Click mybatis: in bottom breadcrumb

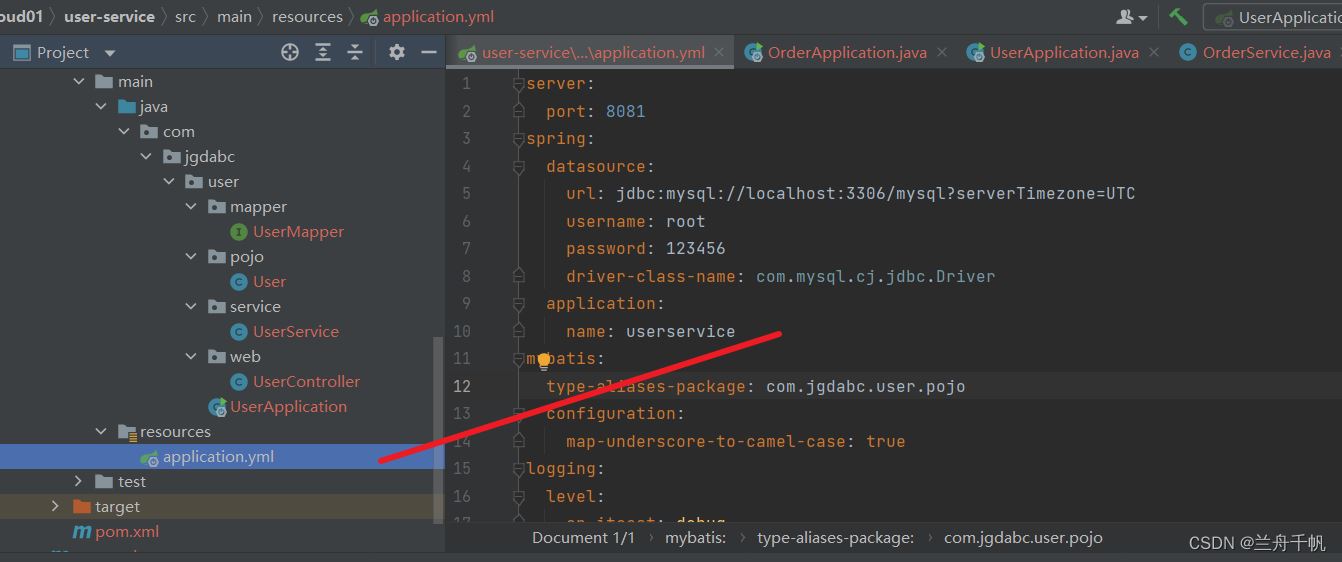point(696,538)
